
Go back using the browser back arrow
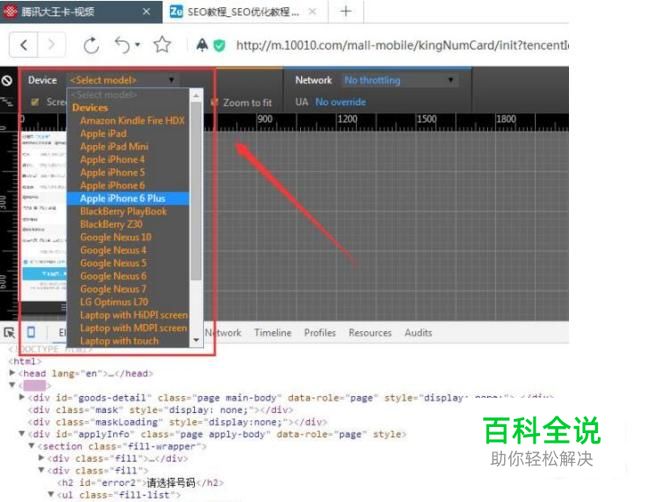pyautogui.click(x=24, y=44)
